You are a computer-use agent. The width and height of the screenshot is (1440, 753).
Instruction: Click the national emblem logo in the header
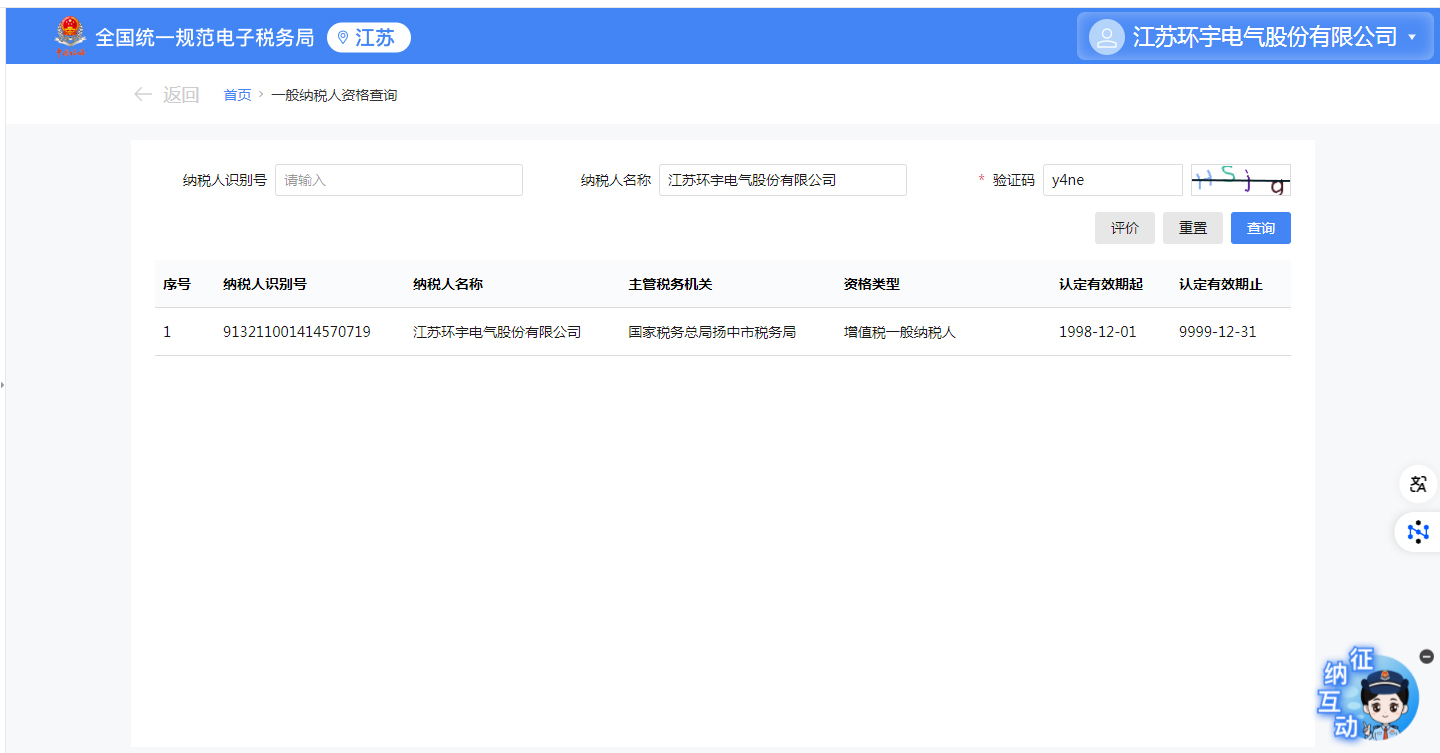[x=69, y=35]
